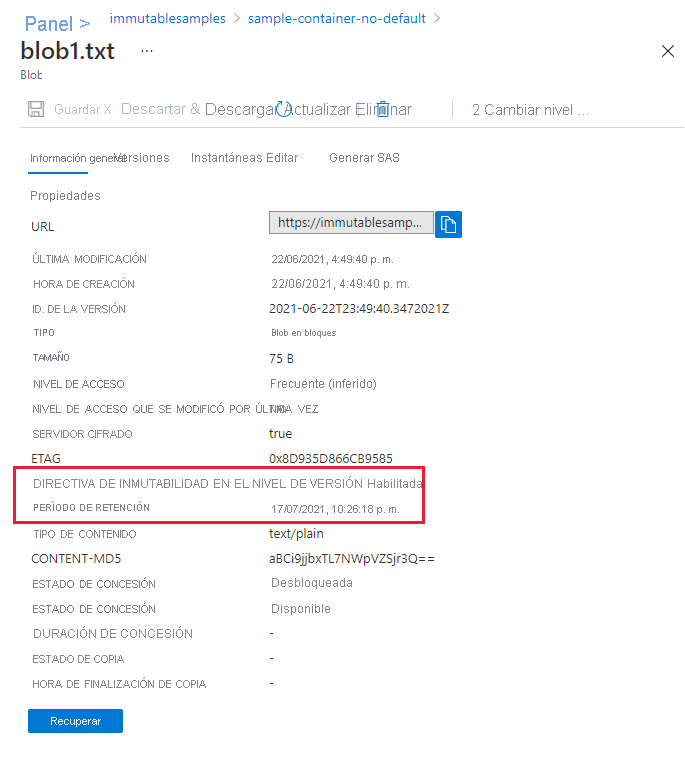Click the Habilitada immutability policy value
The height and width of the screenshot is (757, 685).
(x=395, y=484)
